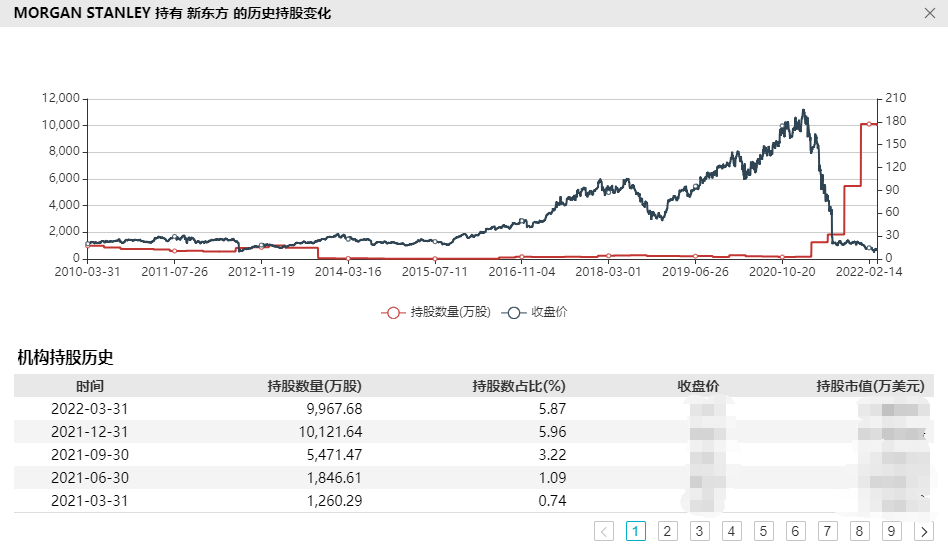
Task: Open page 7 of holdings history
Action: click(828, 531)
